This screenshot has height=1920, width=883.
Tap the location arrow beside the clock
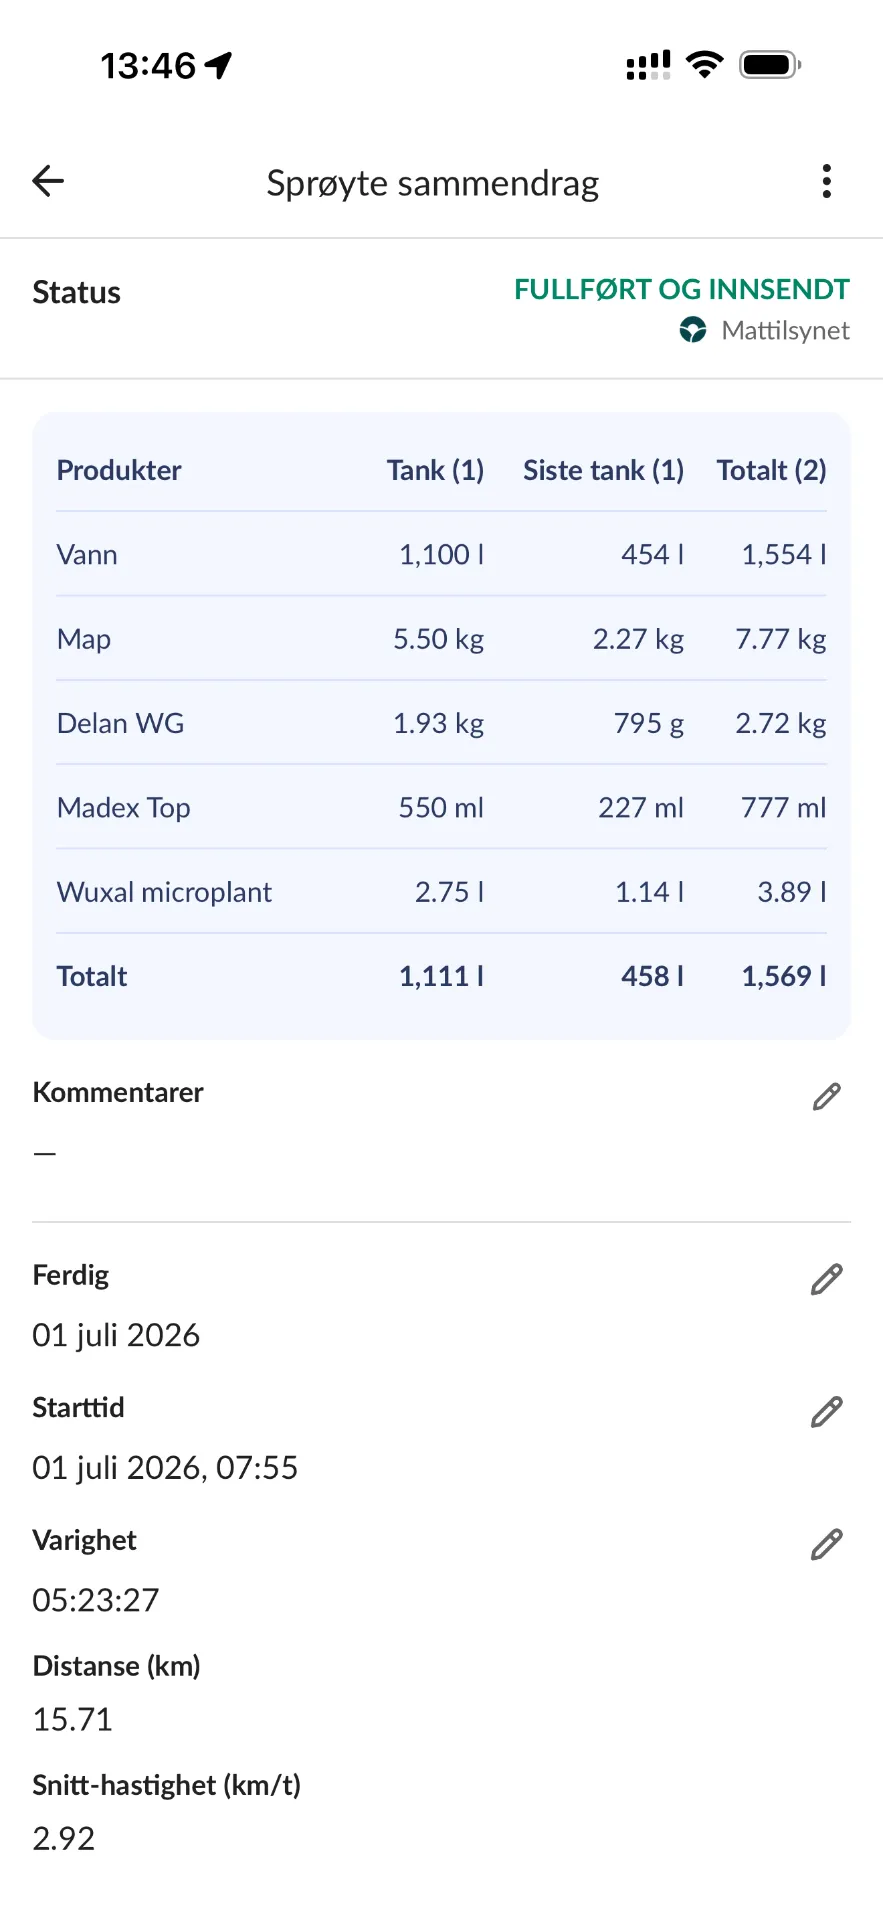(218, 66)
